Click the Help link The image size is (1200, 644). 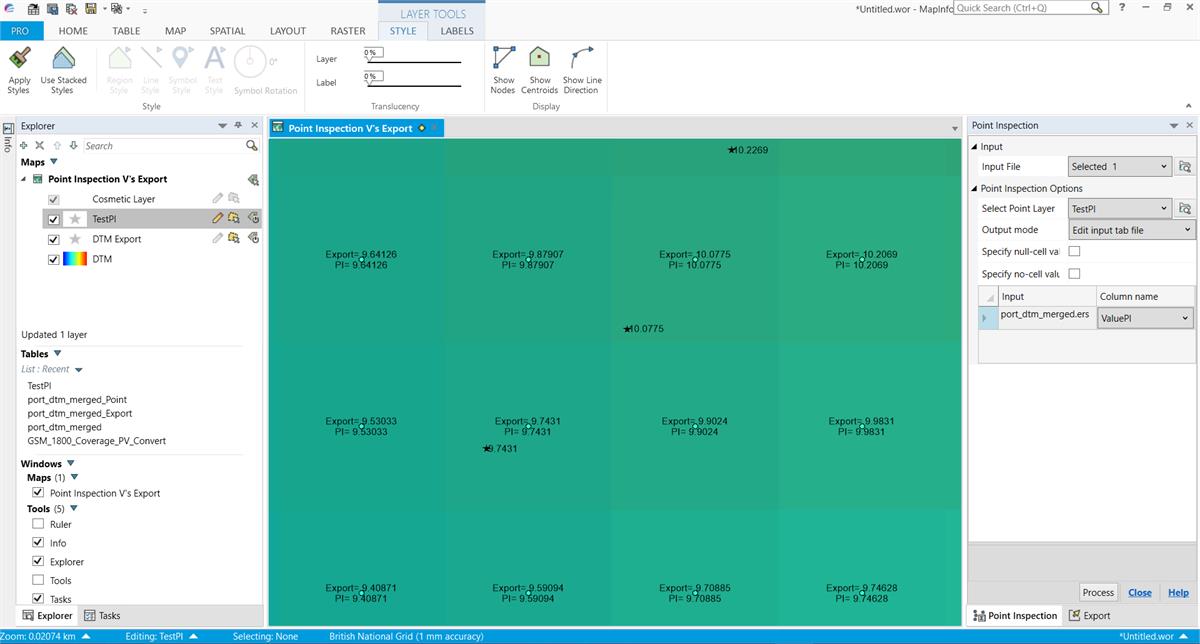tap(1178, 592)
